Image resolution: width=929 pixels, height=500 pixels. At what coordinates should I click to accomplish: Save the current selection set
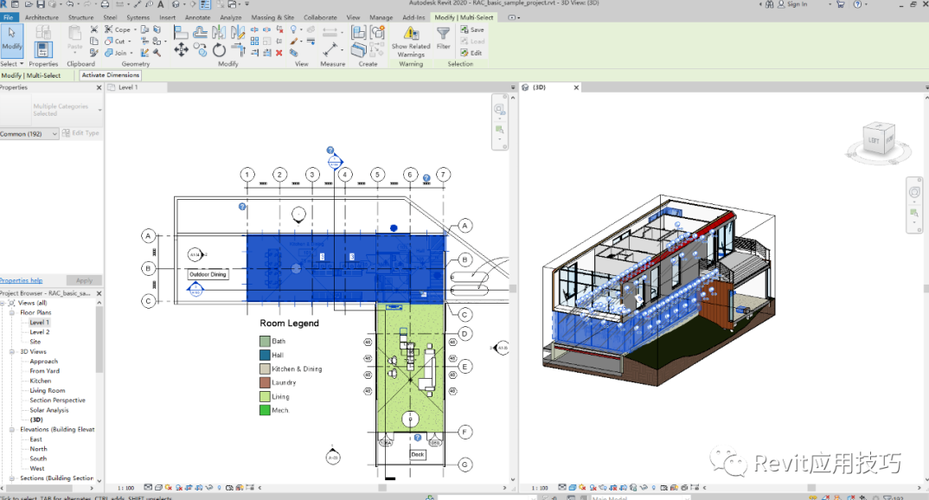click(x=471, y=30)
